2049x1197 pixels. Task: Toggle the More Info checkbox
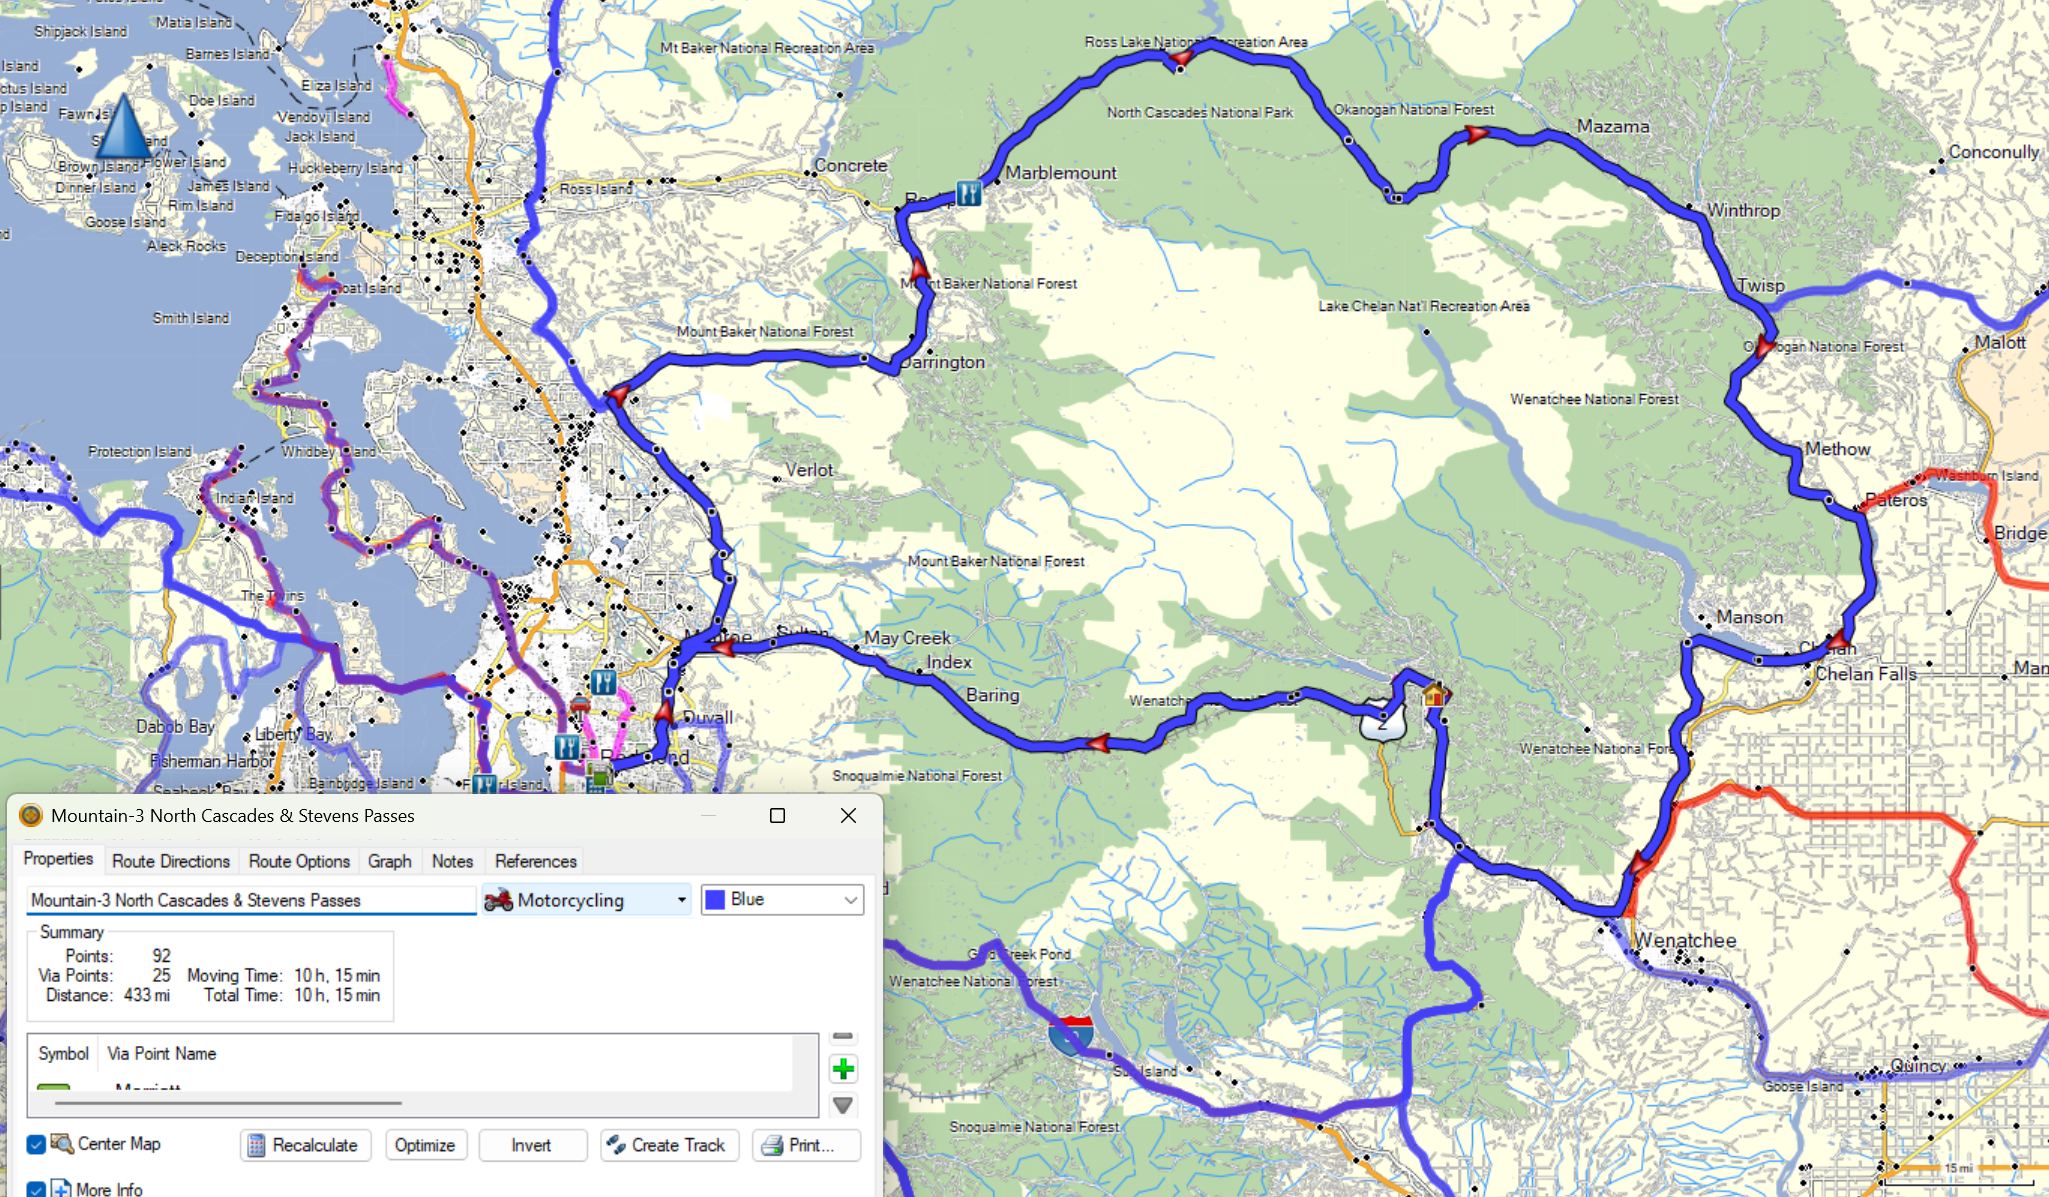36,1189
